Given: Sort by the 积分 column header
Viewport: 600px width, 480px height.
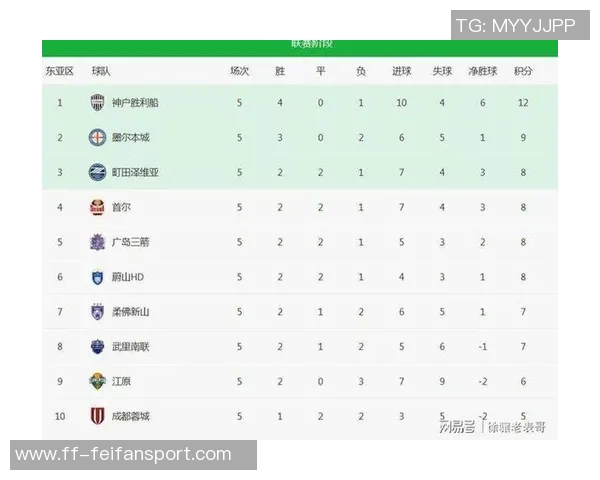Looking at the screenshot, I should pos(523,72).
